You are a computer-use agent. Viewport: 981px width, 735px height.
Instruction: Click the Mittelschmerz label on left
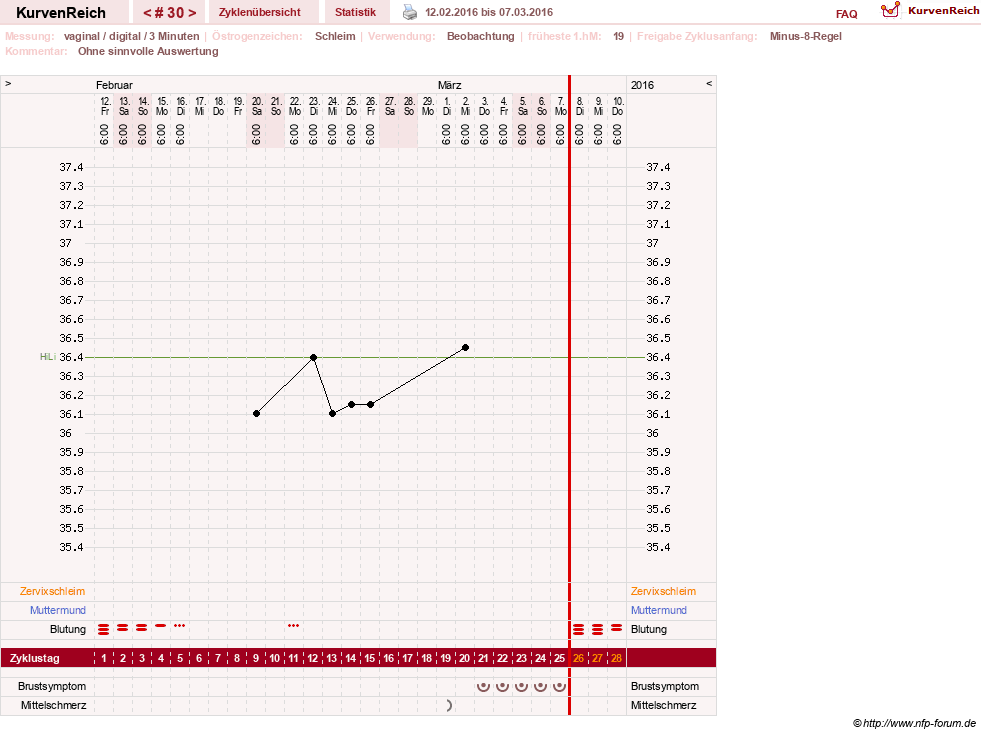tap(53, 705)
